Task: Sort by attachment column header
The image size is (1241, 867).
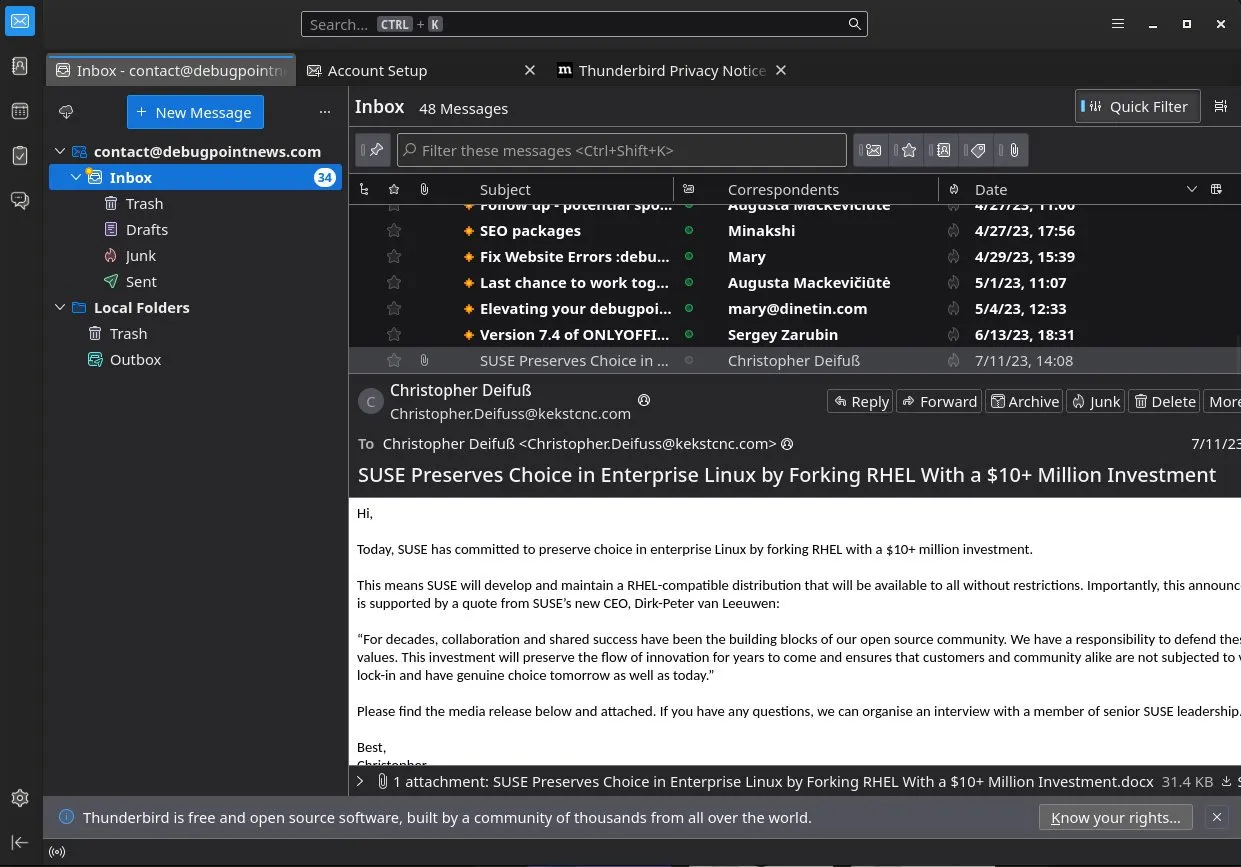Action: pyautogui.click(x=424, y=189)
